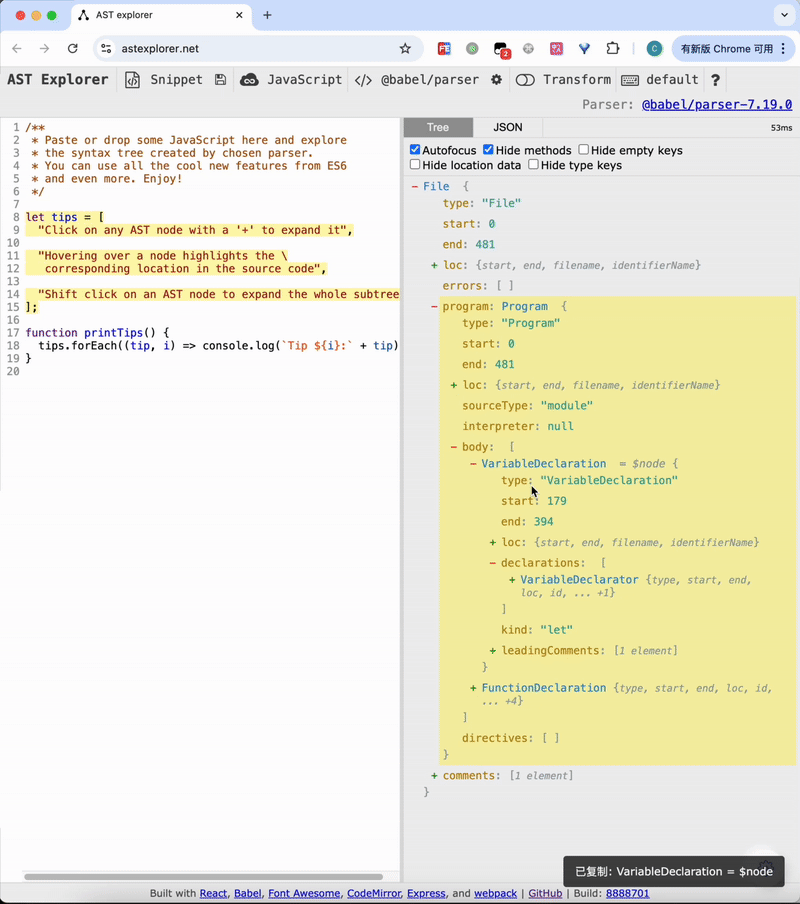The width and height of the screenshot is (800, 904).
Task: Click the editor horizontal scrollbar
Action: tap(203, 876)
